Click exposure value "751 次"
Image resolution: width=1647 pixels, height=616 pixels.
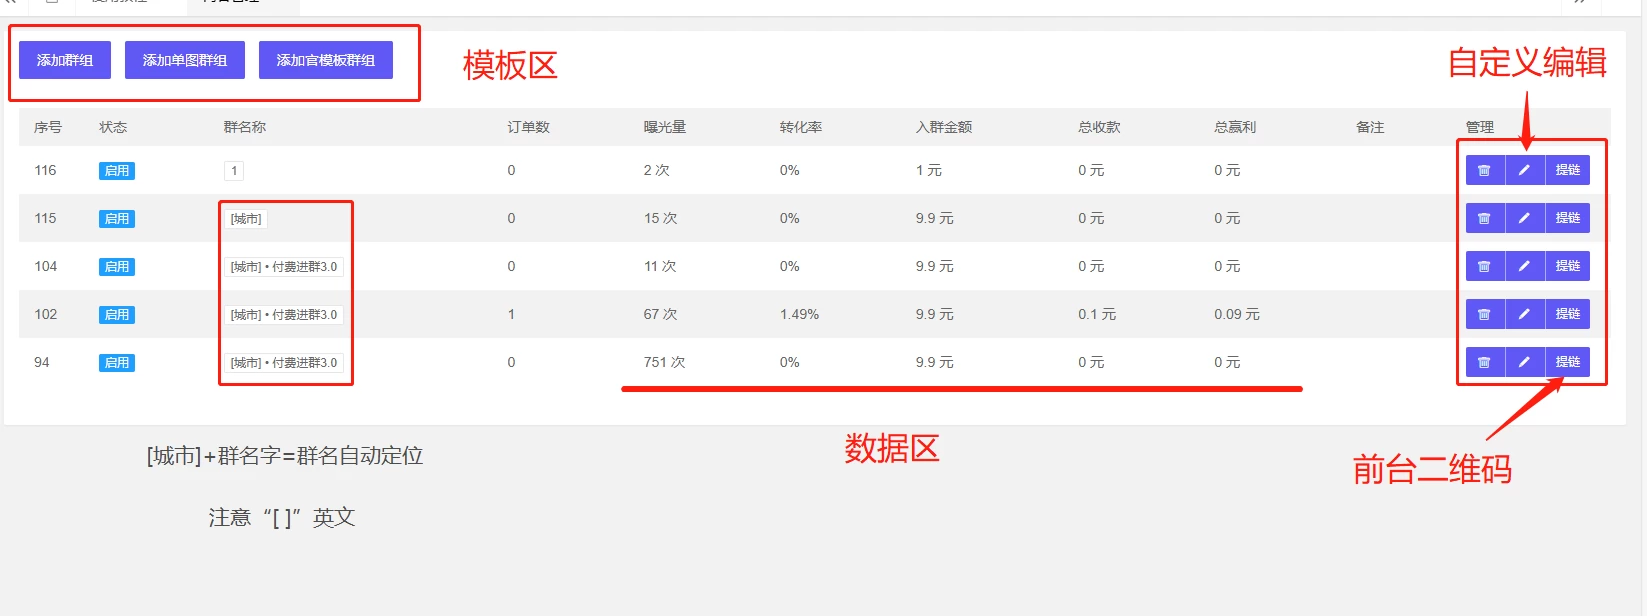click(665, 362)
